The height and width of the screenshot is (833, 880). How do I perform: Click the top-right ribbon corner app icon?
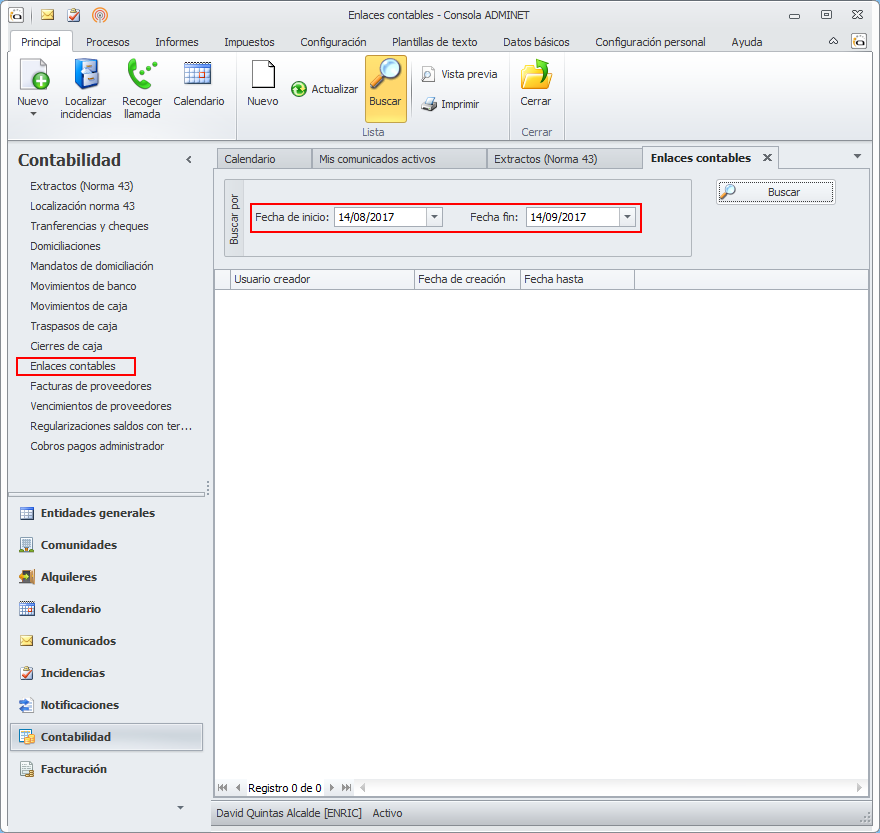point(859,42)
